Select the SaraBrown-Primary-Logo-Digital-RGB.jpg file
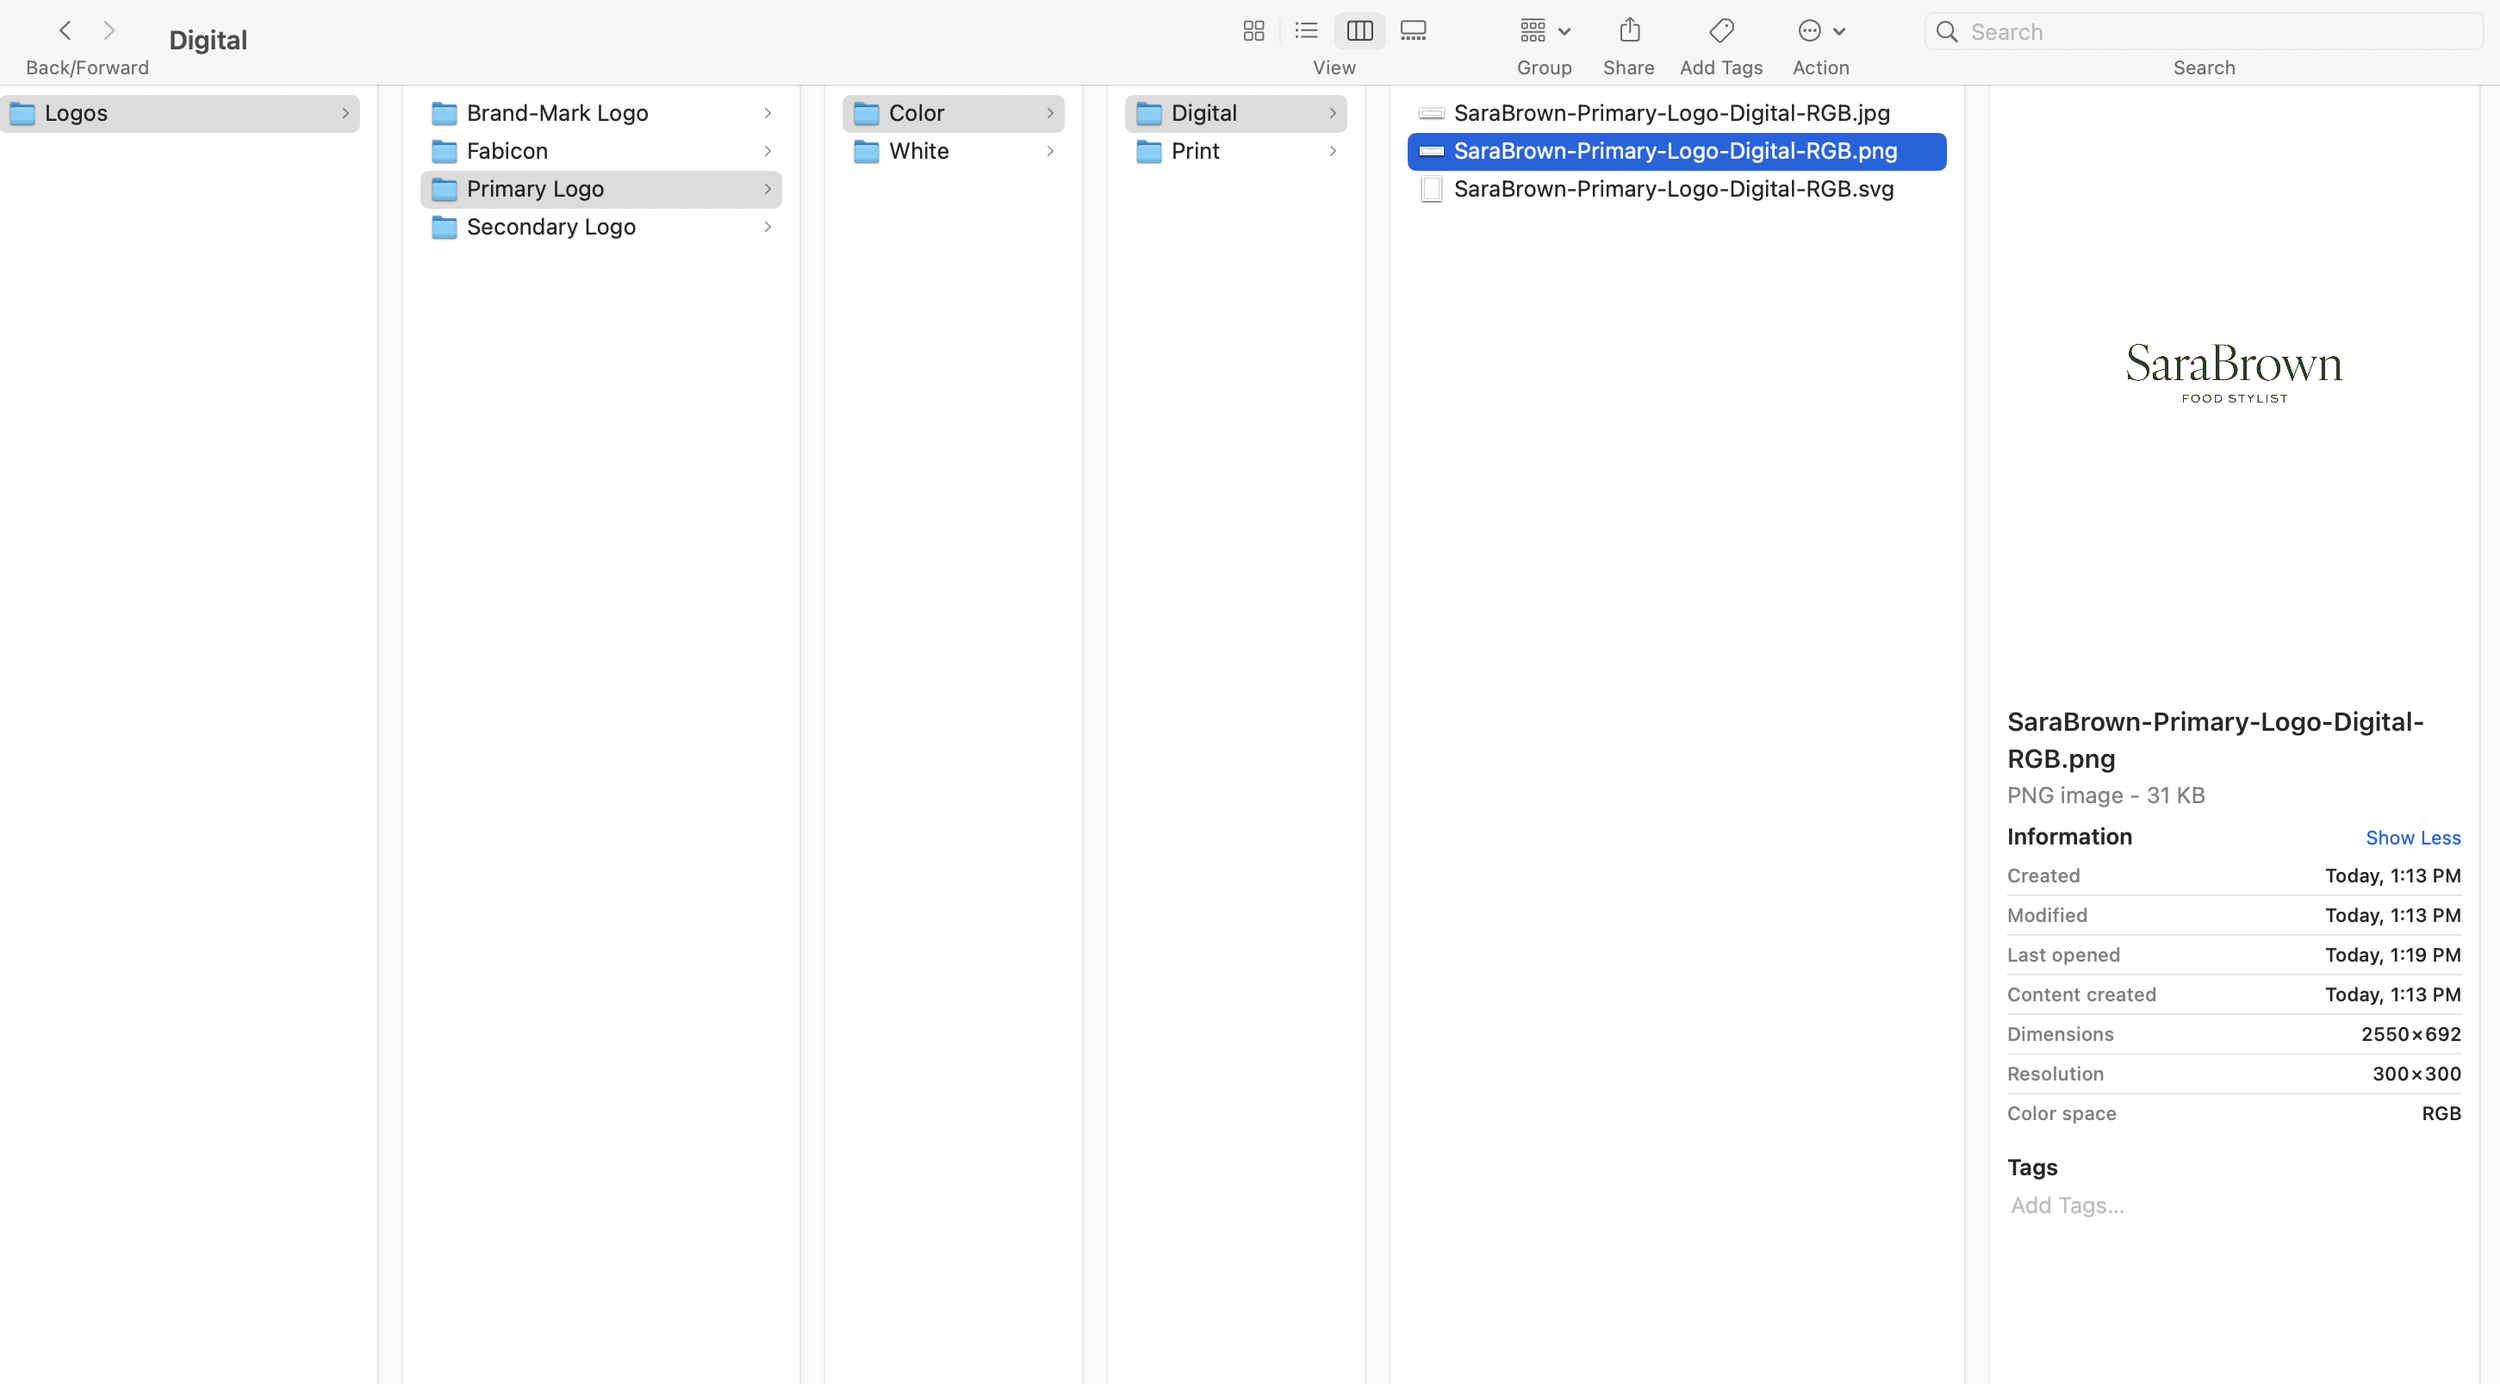 (1671, 113)
